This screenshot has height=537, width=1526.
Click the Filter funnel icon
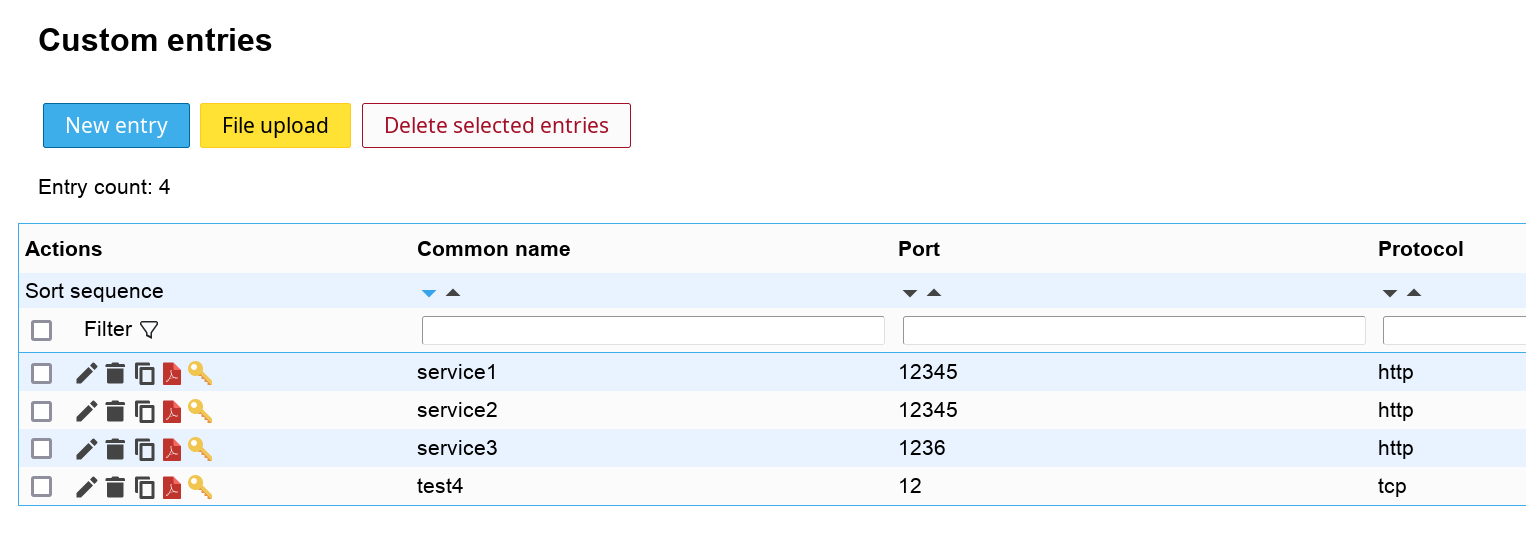(x=149, y=330)
